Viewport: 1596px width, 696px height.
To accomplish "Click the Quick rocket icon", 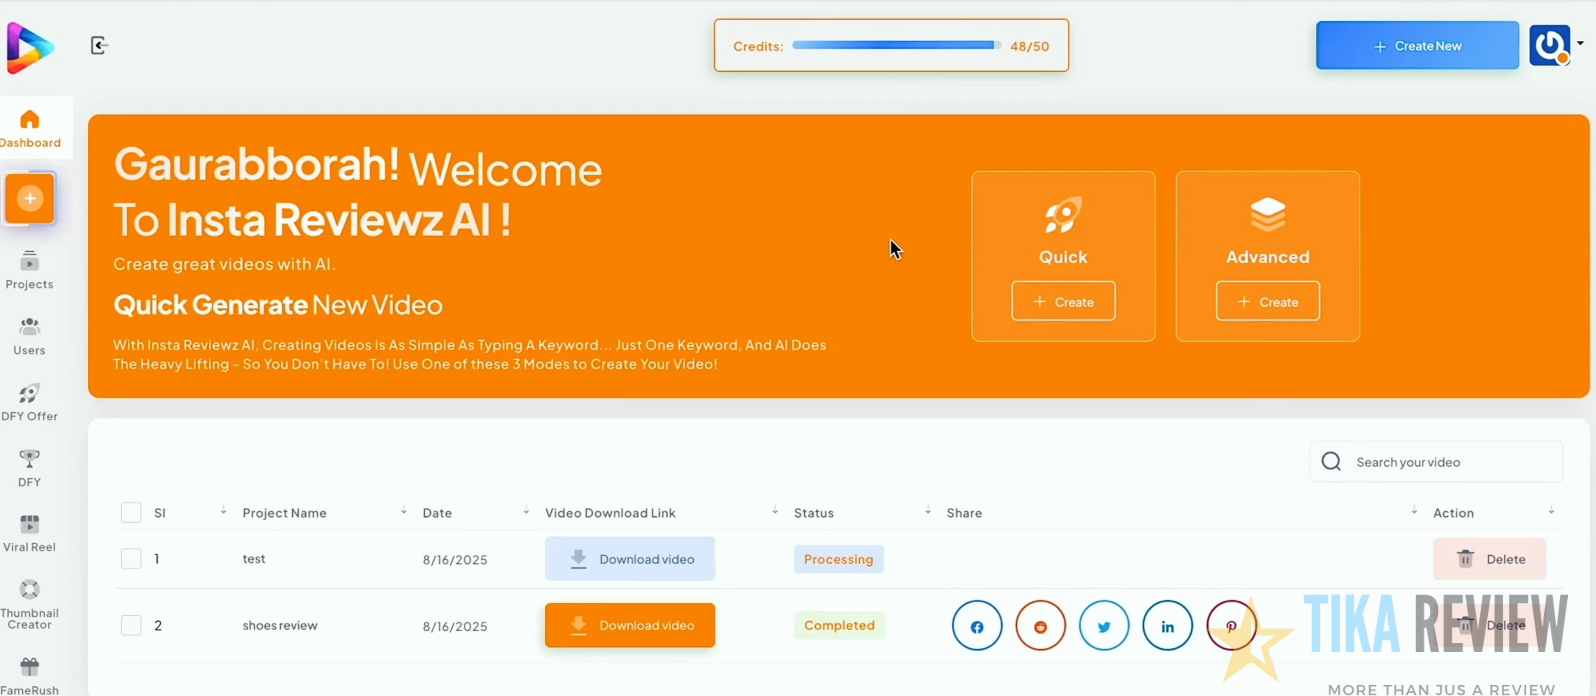I will tap(1063, 214).
